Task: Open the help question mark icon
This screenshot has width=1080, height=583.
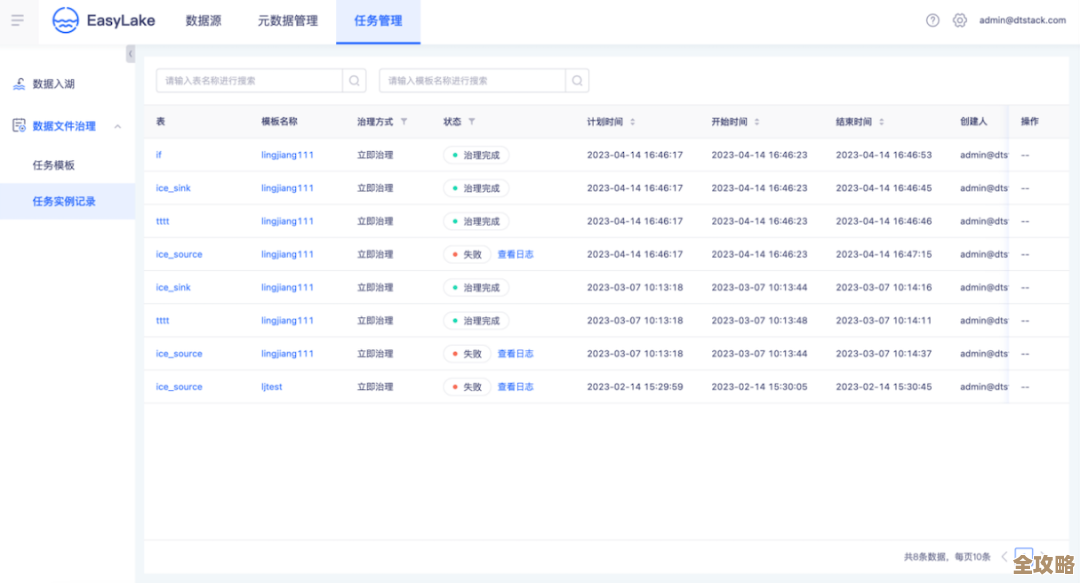Action: click(x=932, y=19)
